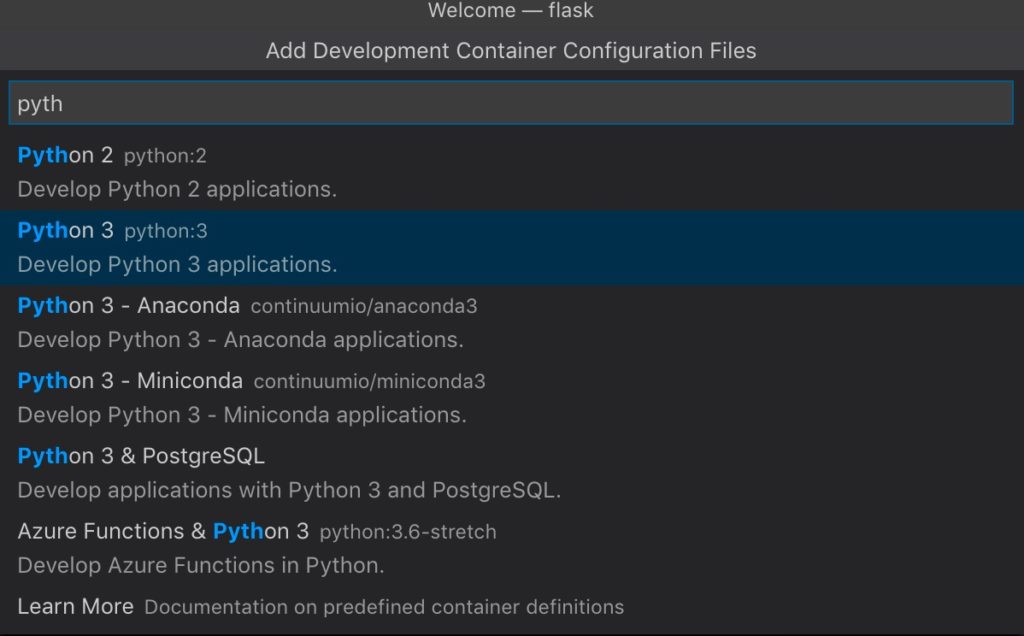Select the Python 2 container option
The image size is (1024, 636).
[x=512, y=172]
